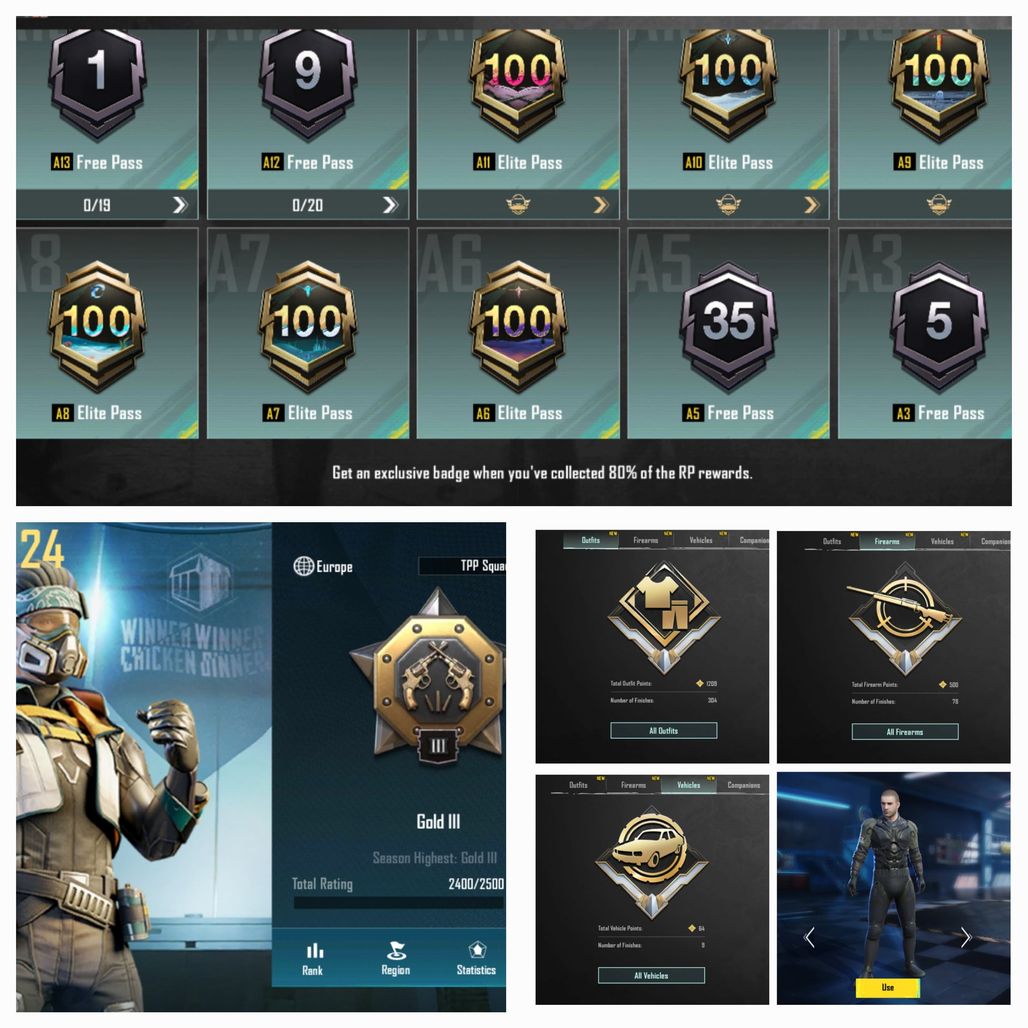Image resolution: width=1028 pixels, height=1028 pixels.
Task: Switch to Firearms tab in firearm panel
Action: (886, 541)
